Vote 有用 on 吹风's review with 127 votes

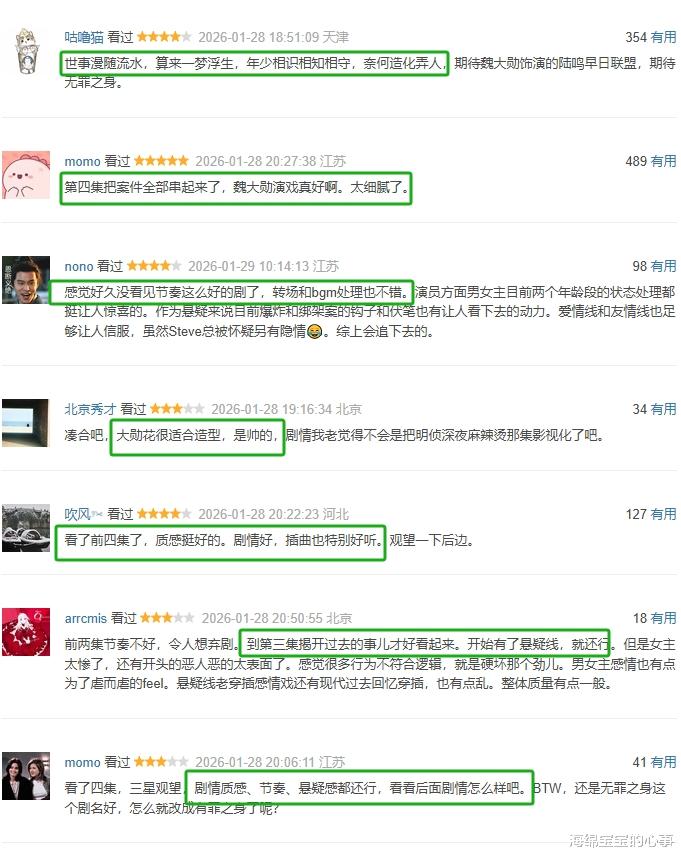tap(663, 514)
